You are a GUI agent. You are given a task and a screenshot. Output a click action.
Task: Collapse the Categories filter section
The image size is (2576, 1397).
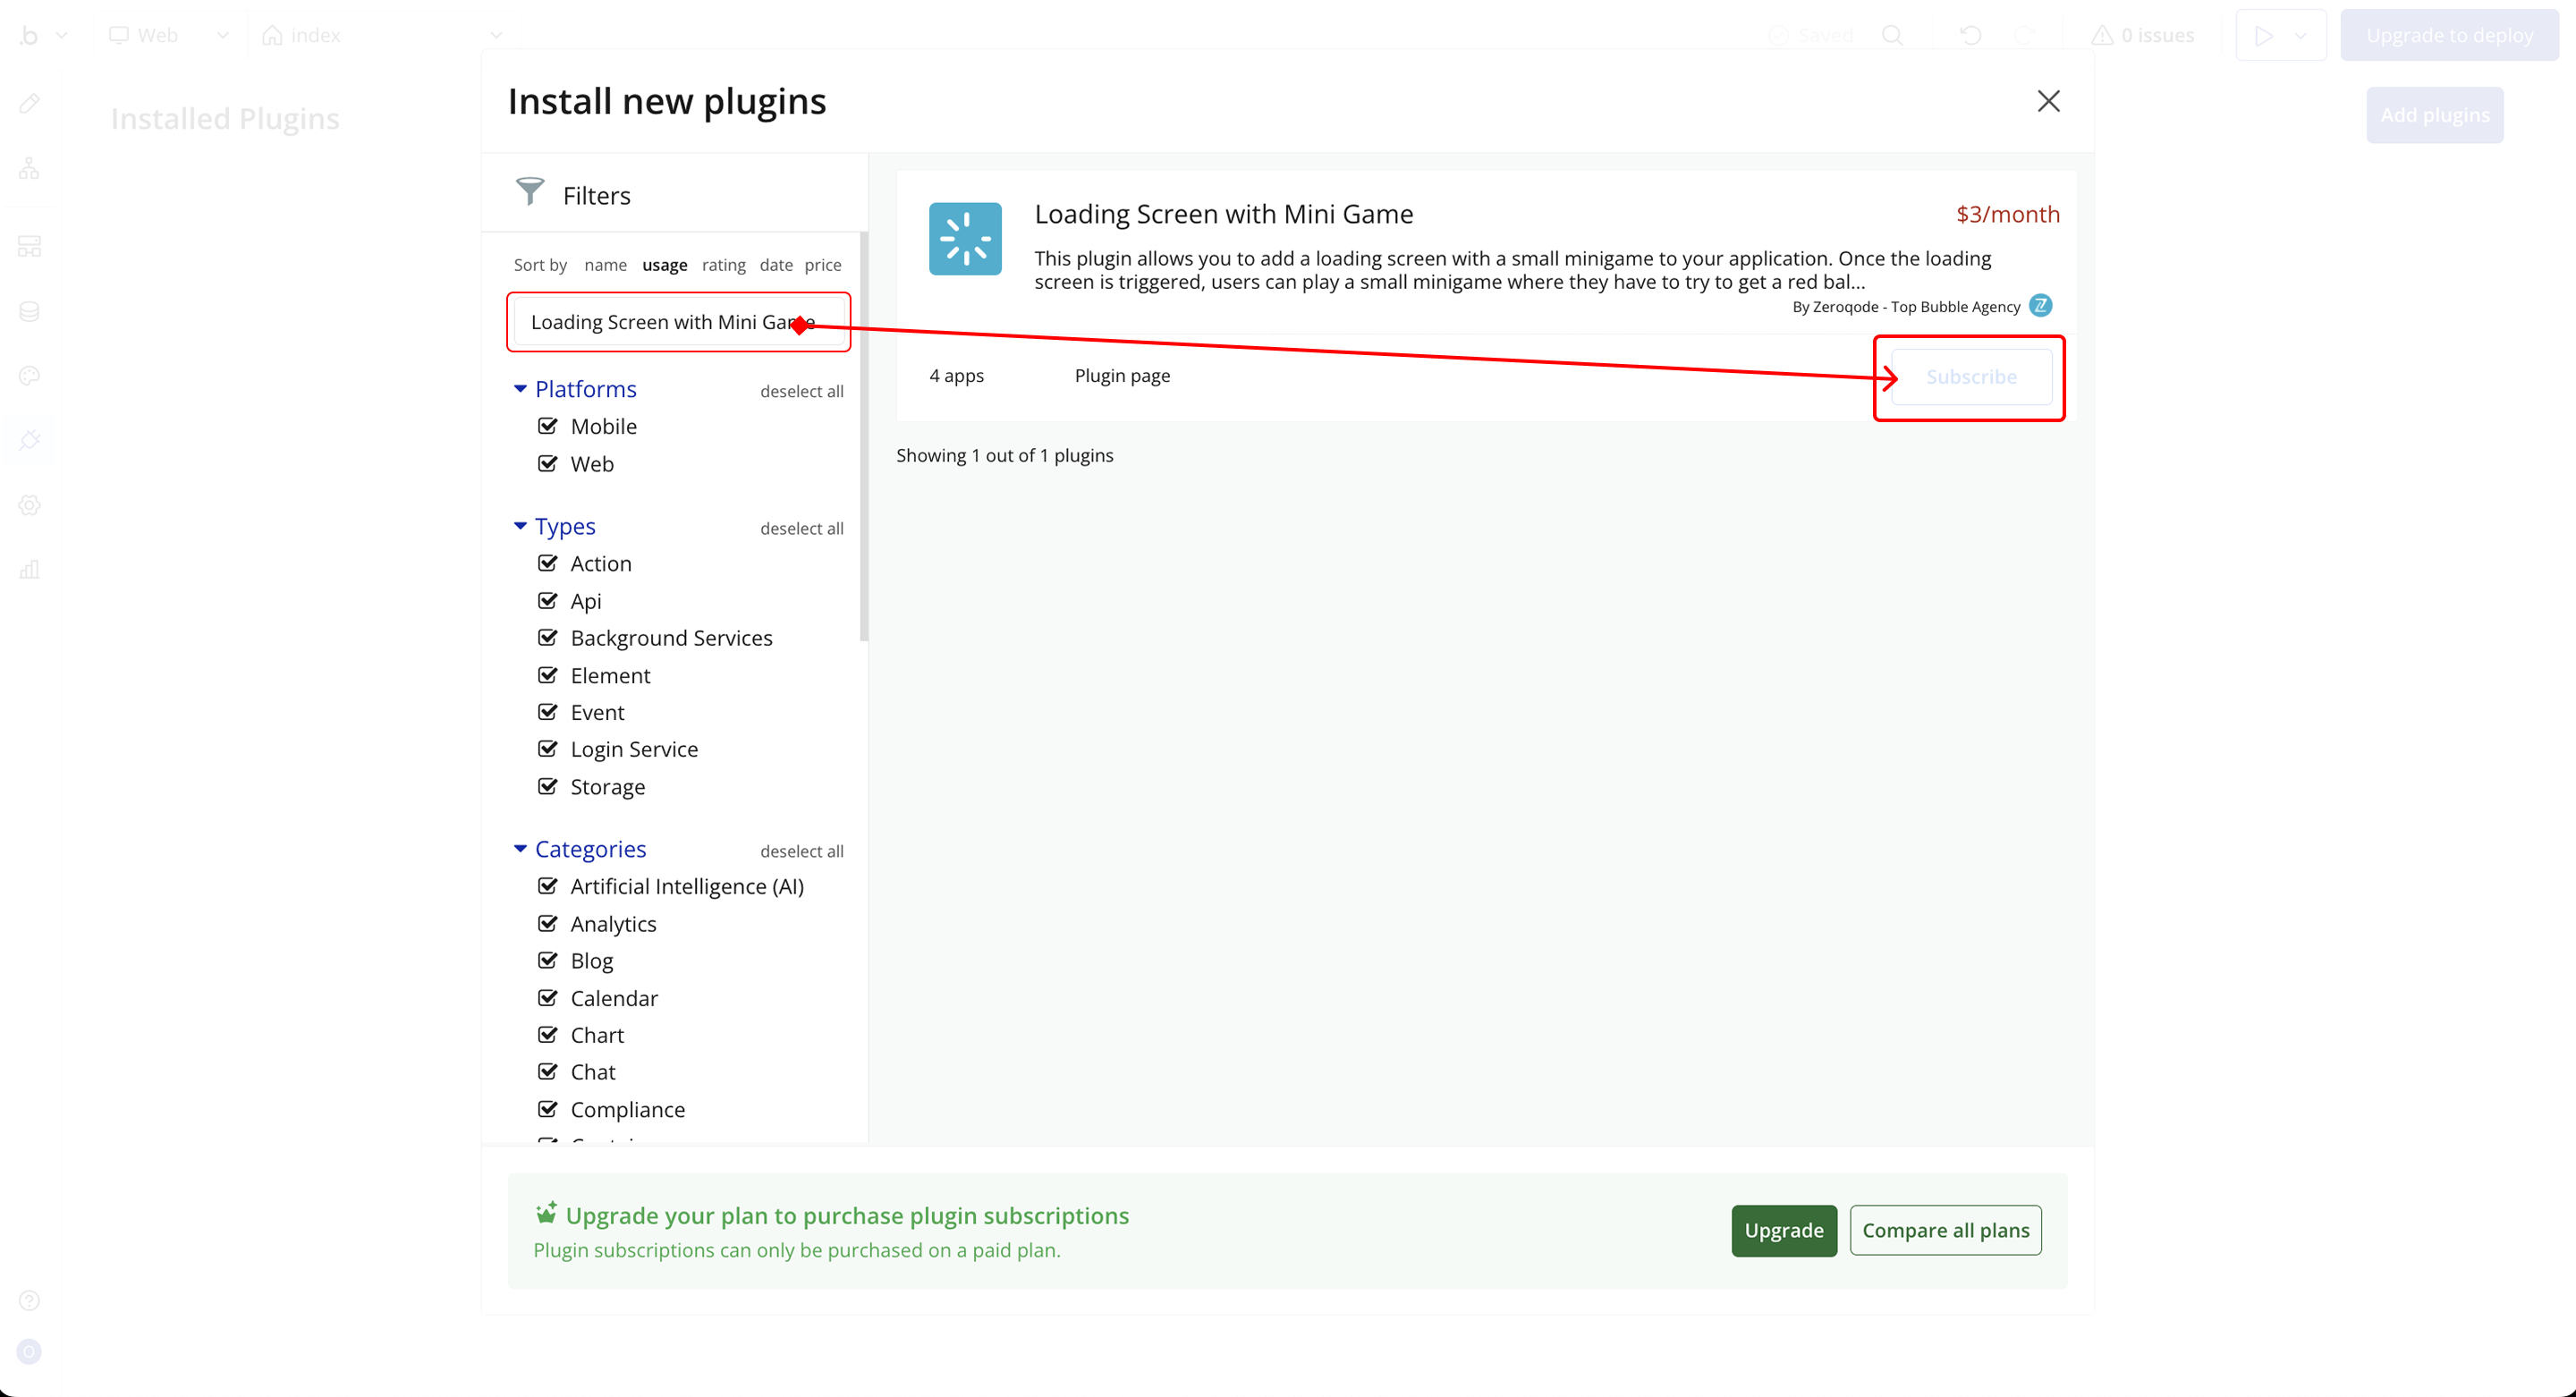point(520,849)
